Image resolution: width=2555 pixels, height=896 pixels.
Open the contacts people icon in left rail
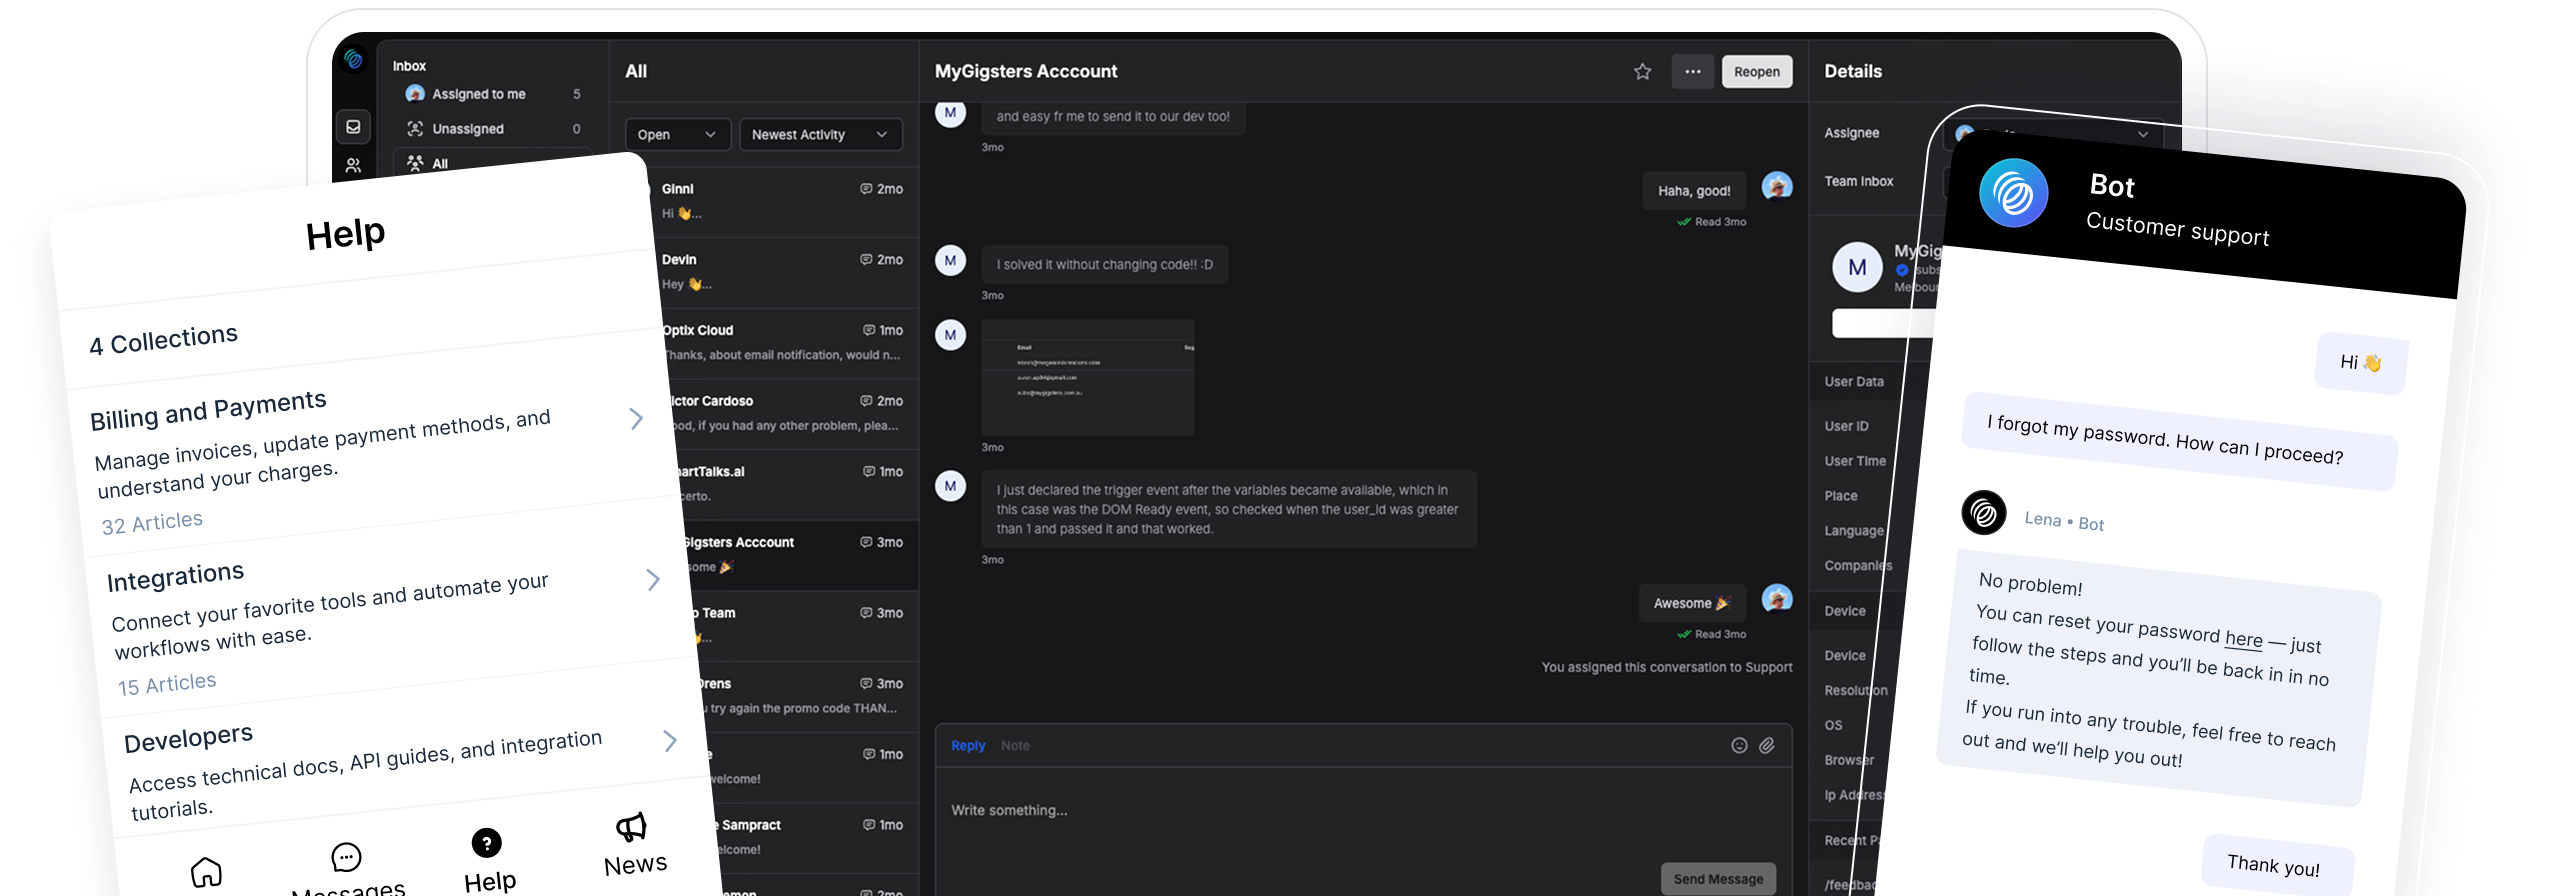[353, 165]
